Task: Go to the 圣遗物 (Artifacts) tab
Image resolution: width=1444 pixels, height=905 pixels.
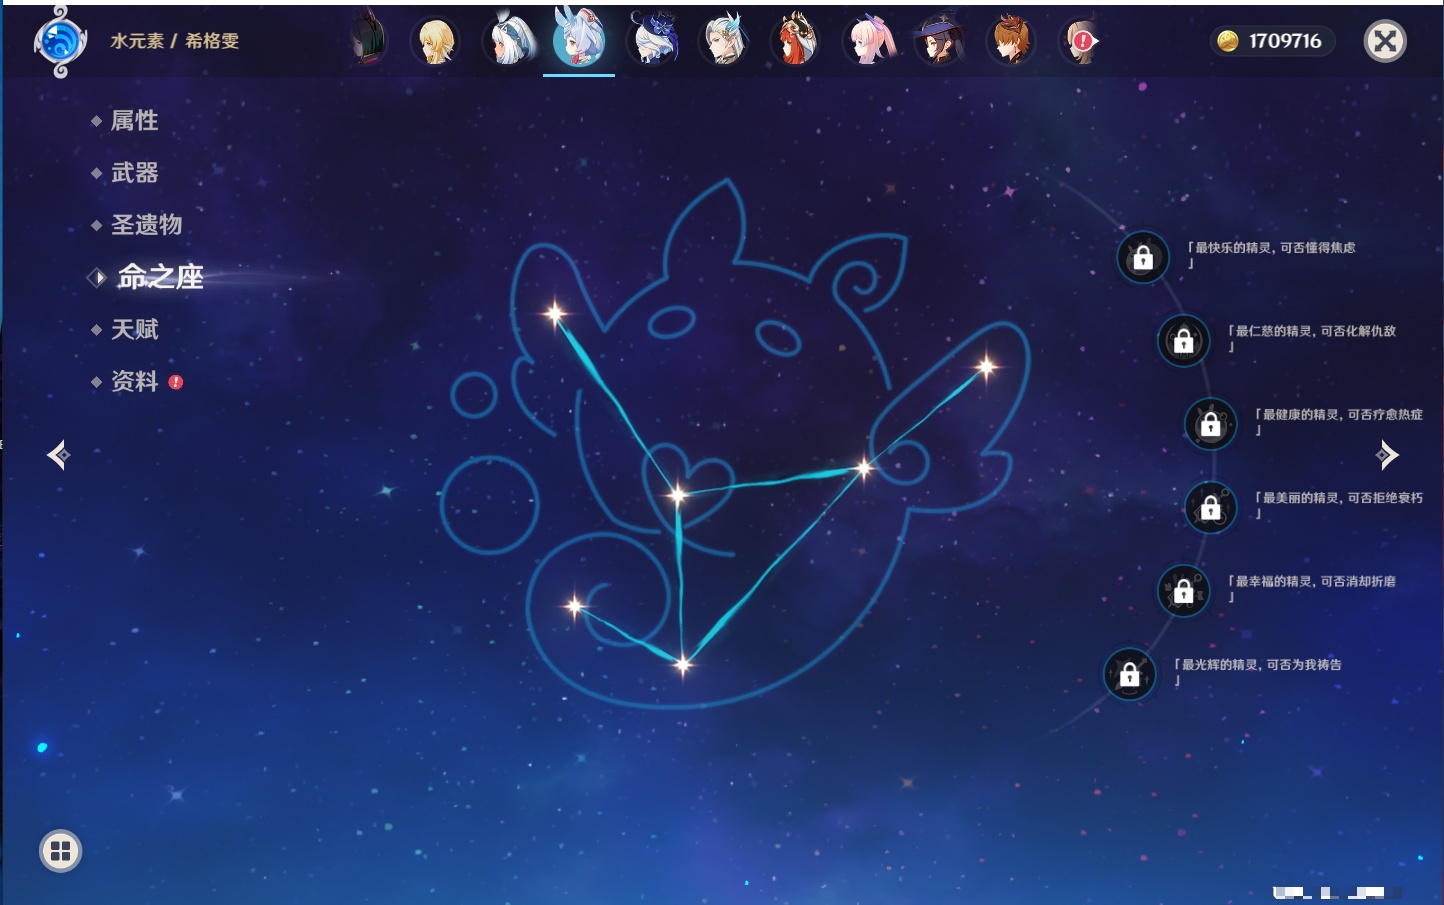Action: click(146, 225)
